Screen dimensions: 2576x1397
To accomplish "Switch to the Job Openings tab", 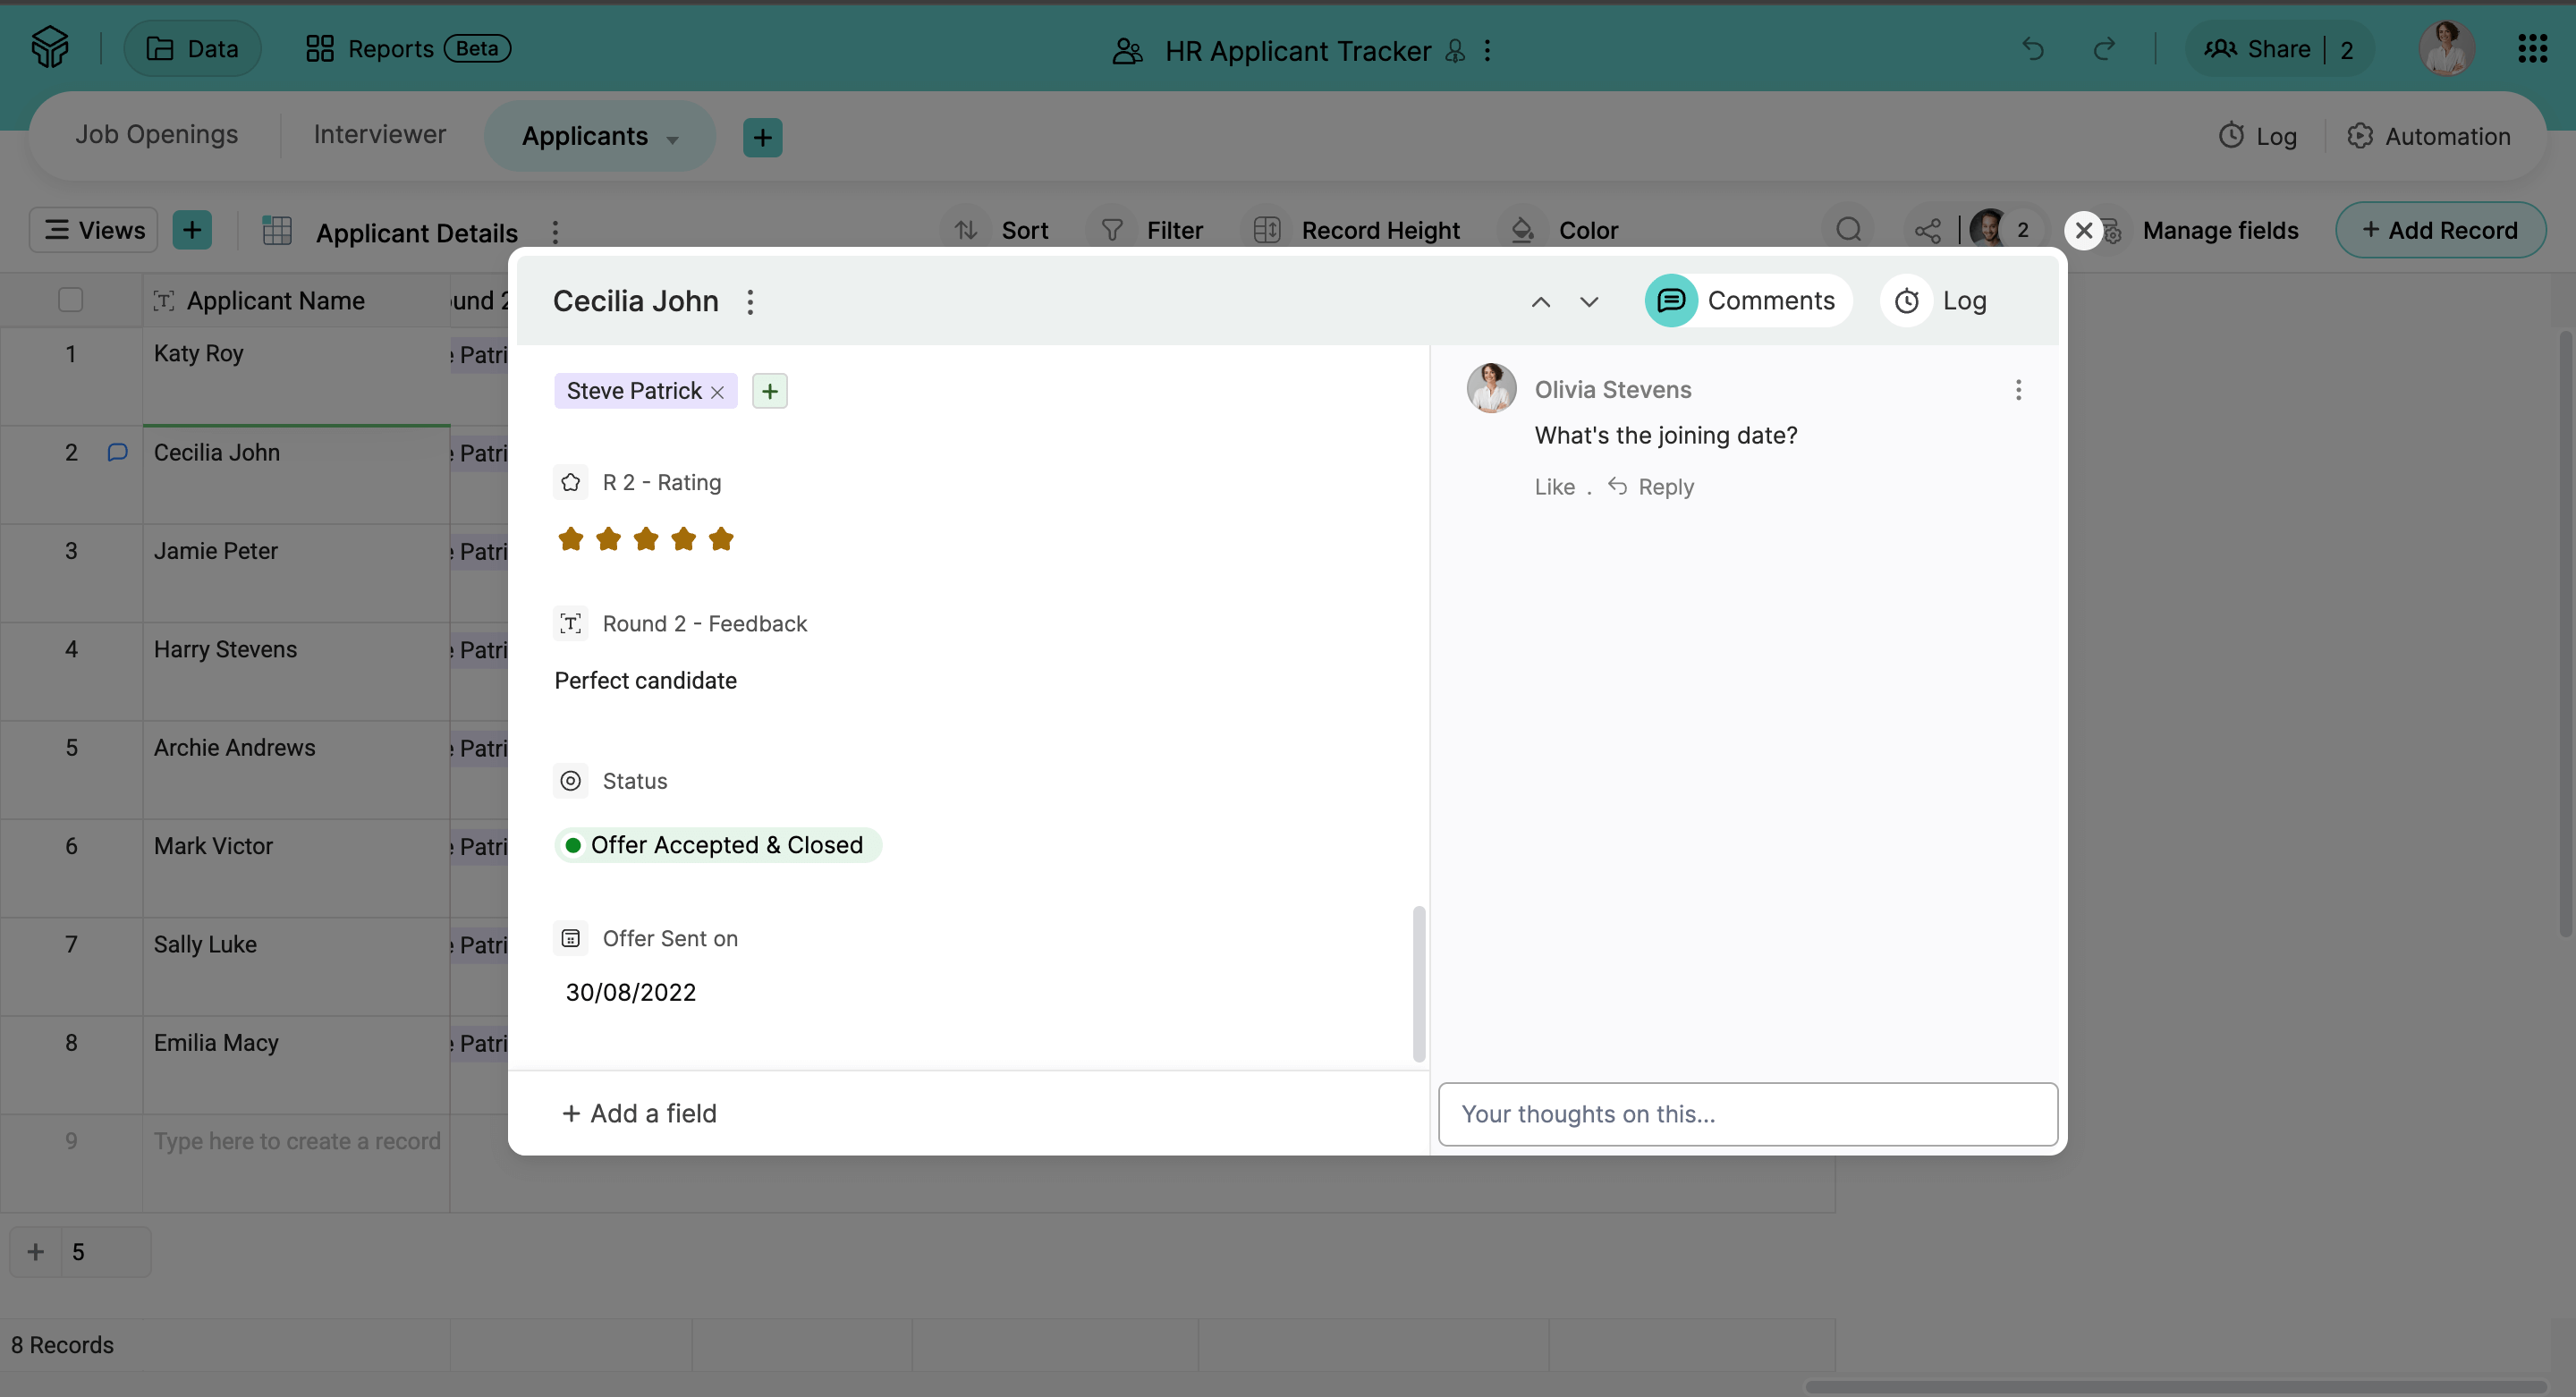I will (157, 135).
